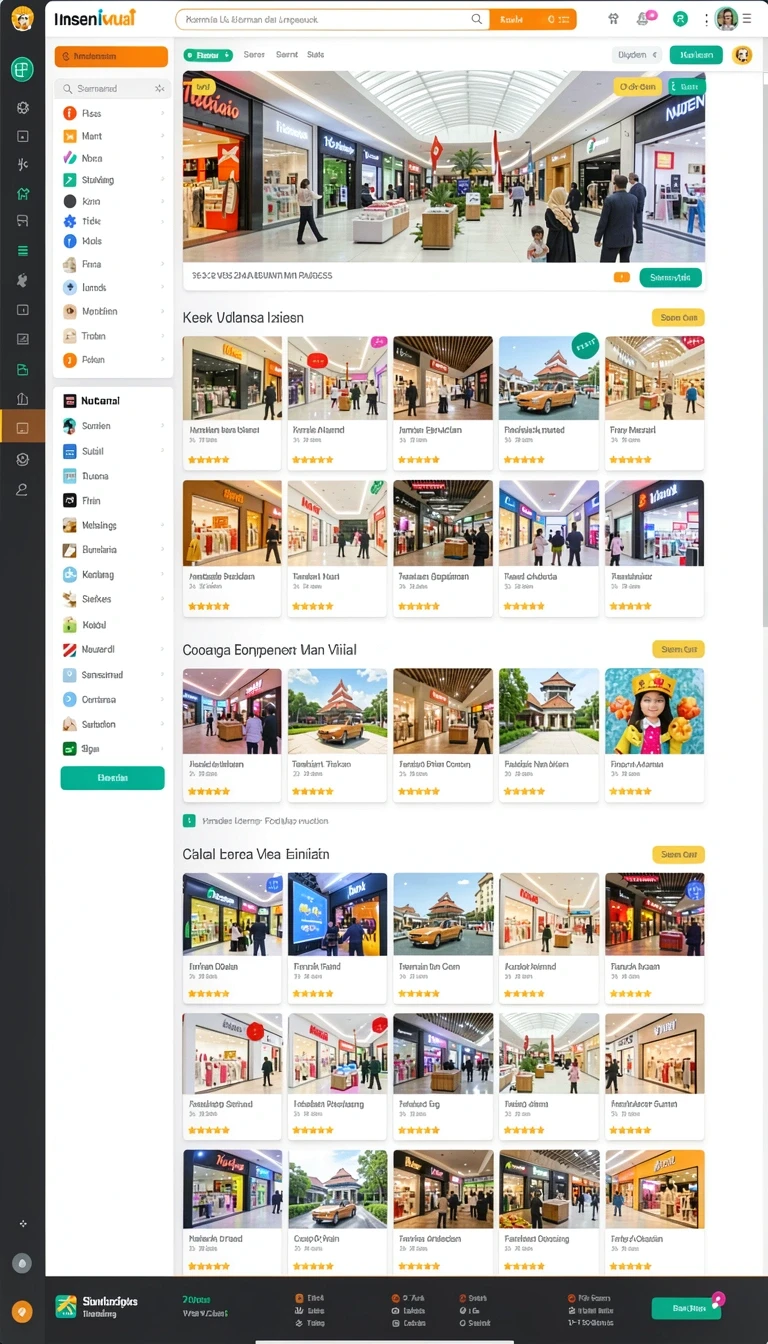Click the green arrow icon beside 'Stuvking'

point(70,180)
